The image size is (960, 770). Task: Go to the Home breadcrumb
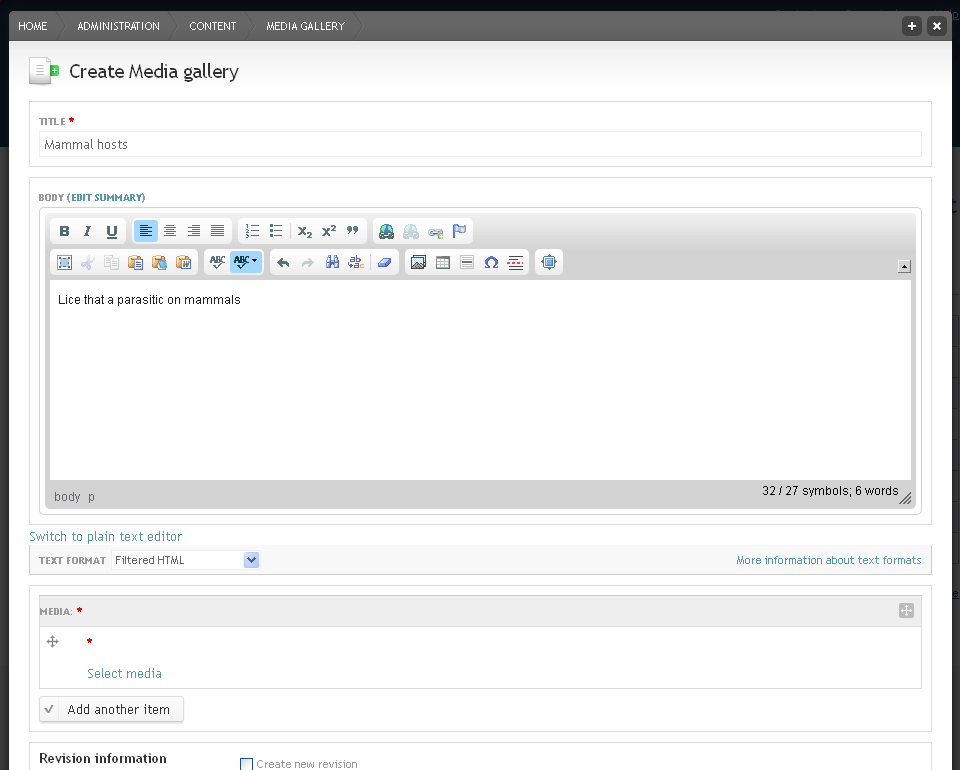pyautogui.click(x=32, y=26)
